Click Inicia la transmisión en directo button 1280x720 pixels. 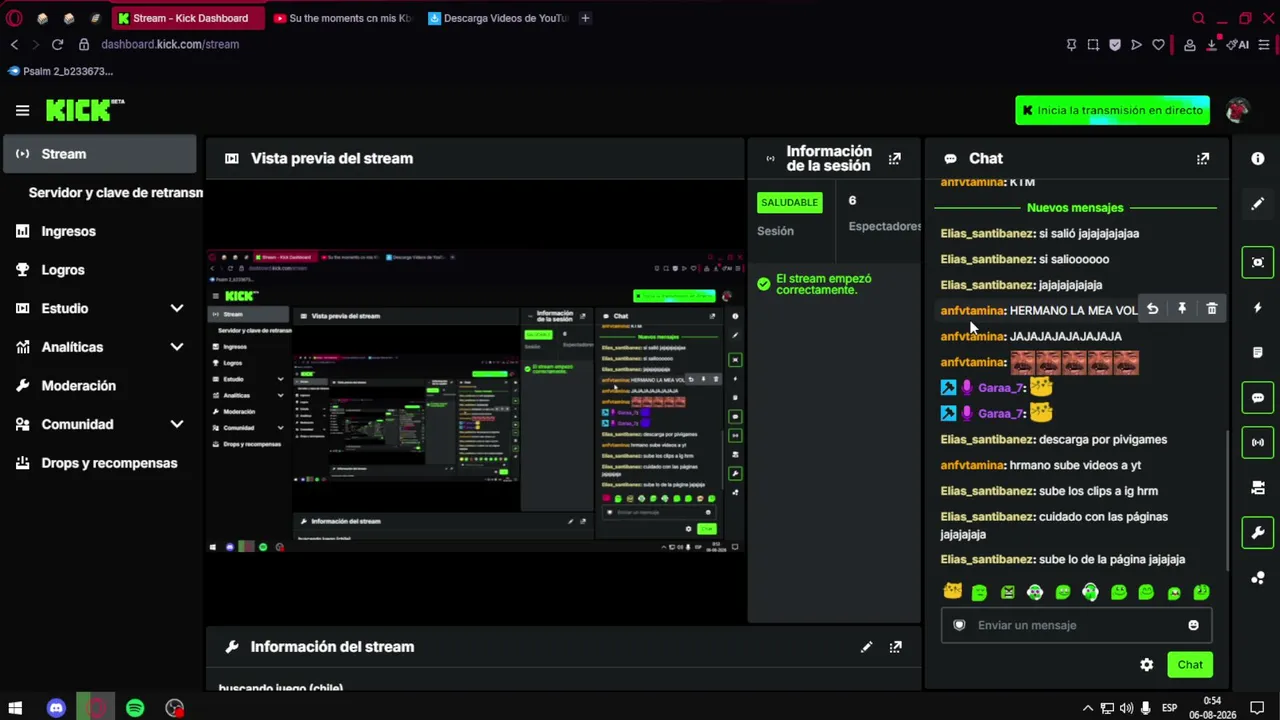pyautogui.click(x=1112, y=110)
